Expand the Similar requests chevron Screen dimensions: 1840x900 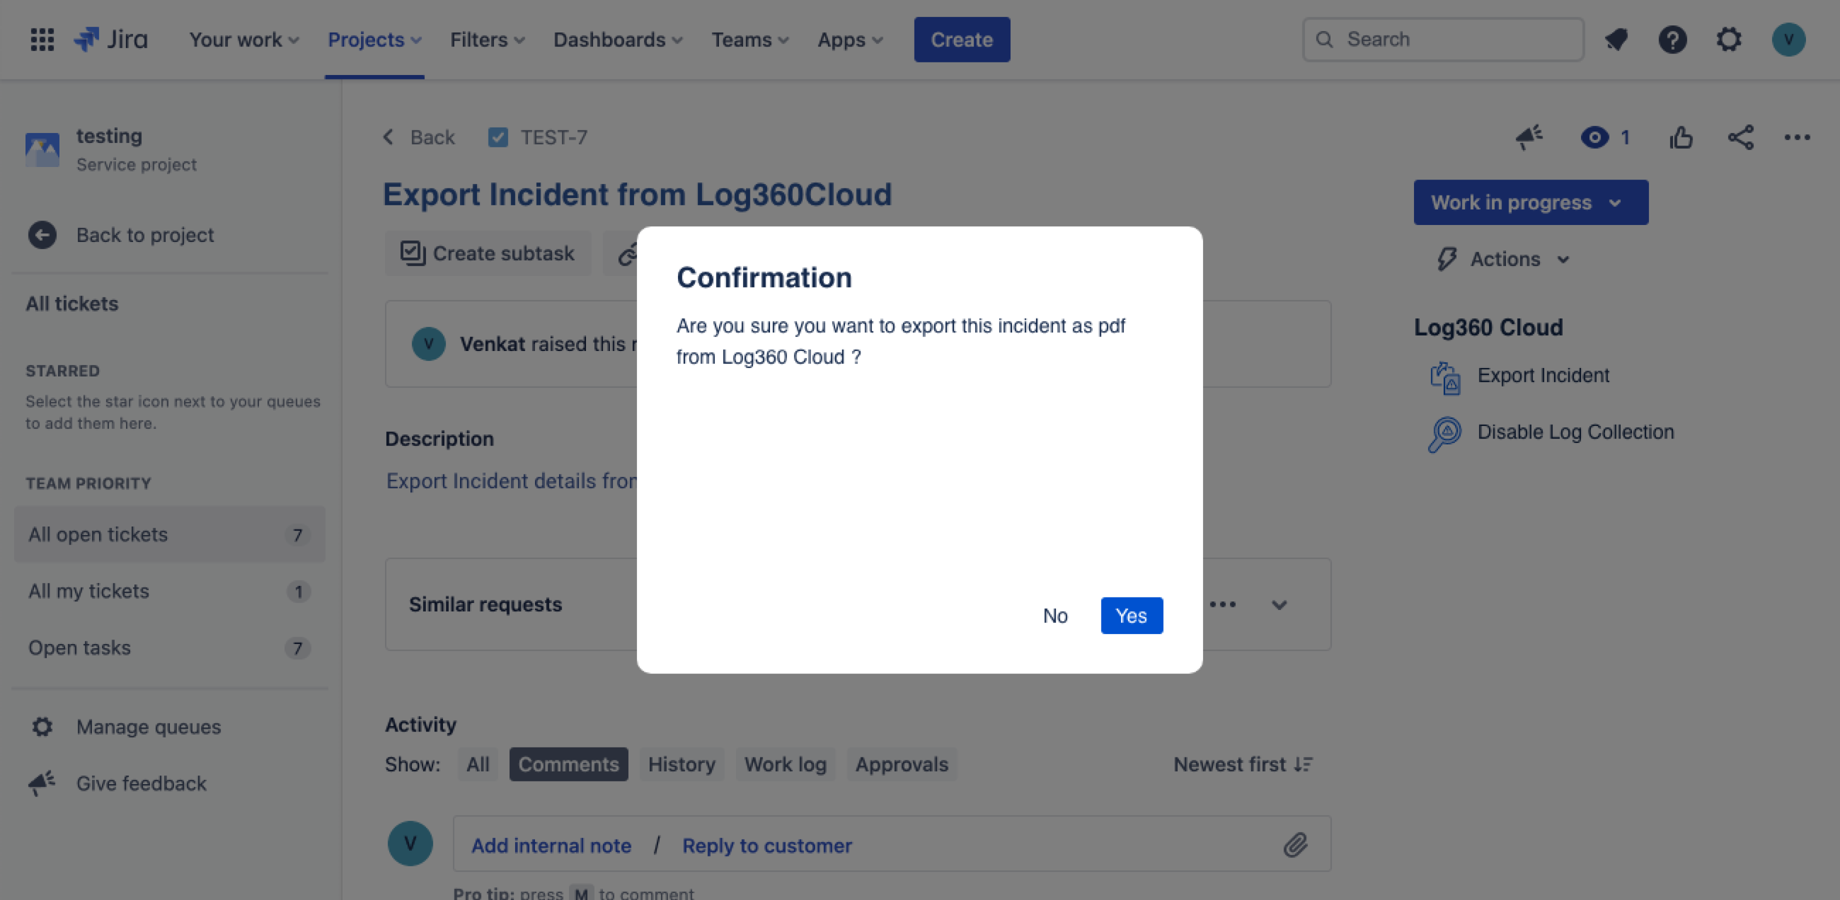coord(1279,605)
